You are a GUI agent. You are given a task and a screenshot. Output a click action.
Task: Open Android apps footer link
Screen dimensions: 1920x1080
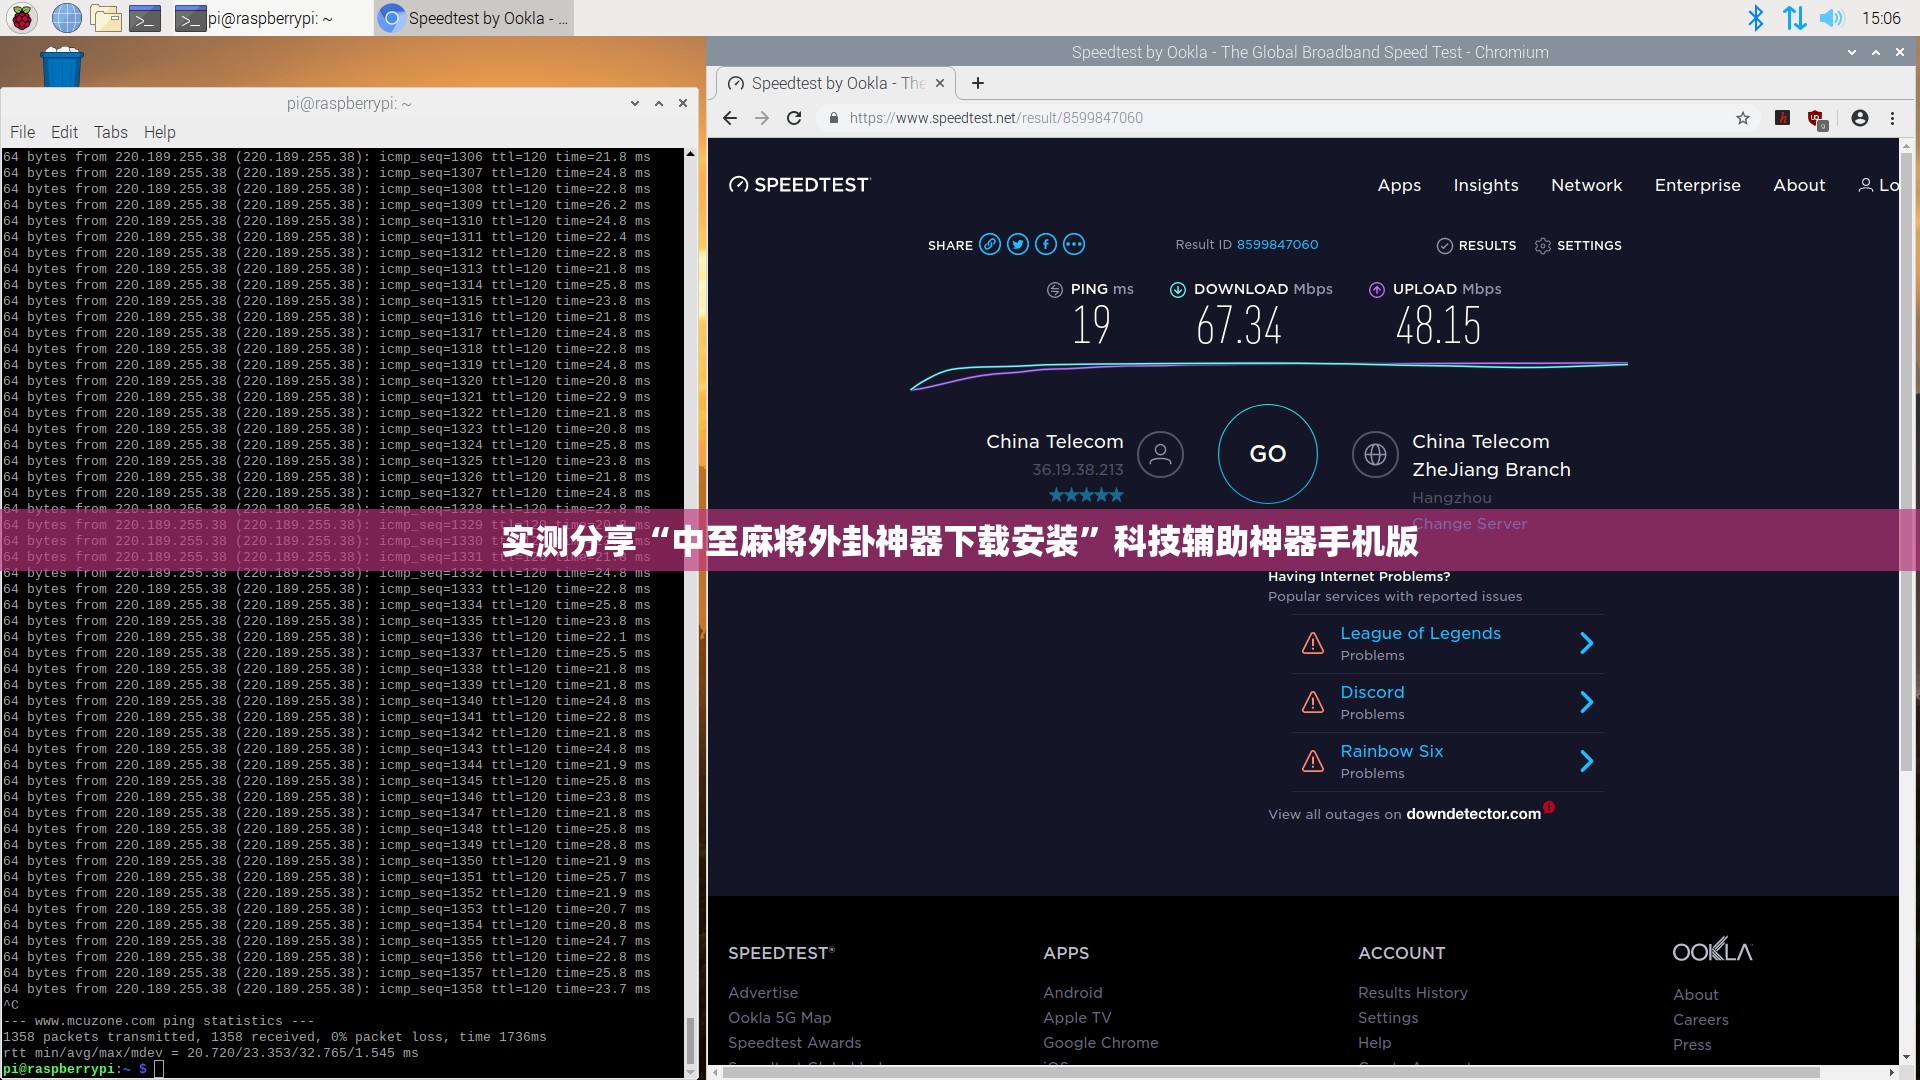(x=1073, y=993)
